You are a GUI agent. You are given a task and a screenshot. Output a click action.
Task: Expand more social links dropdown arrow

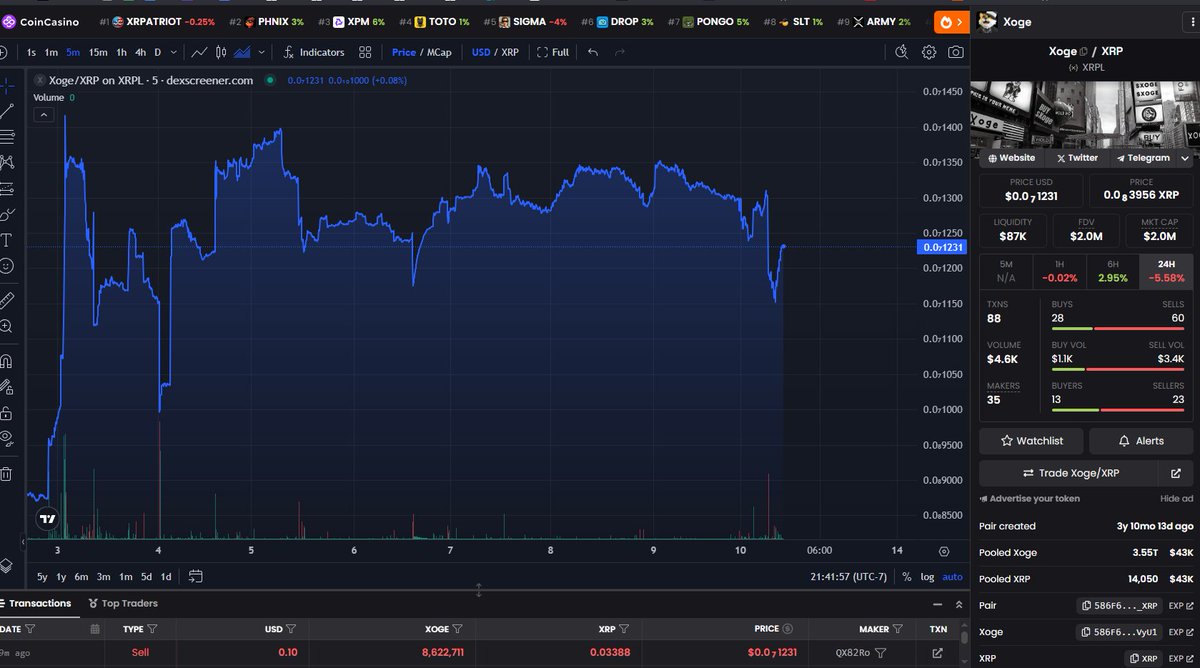[1185, 158]
